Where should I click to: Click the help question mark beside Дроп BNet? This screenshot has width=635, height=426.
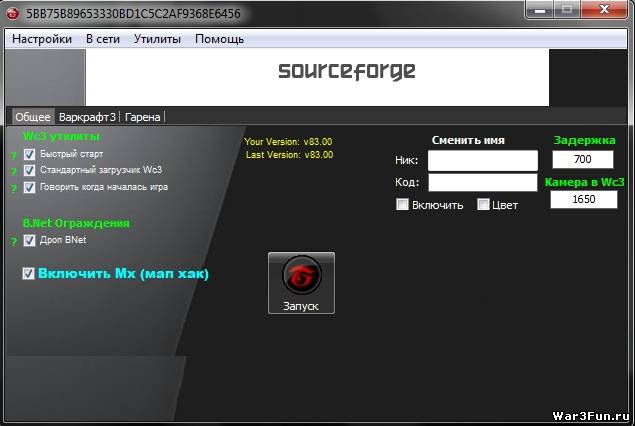click(14, 241)
